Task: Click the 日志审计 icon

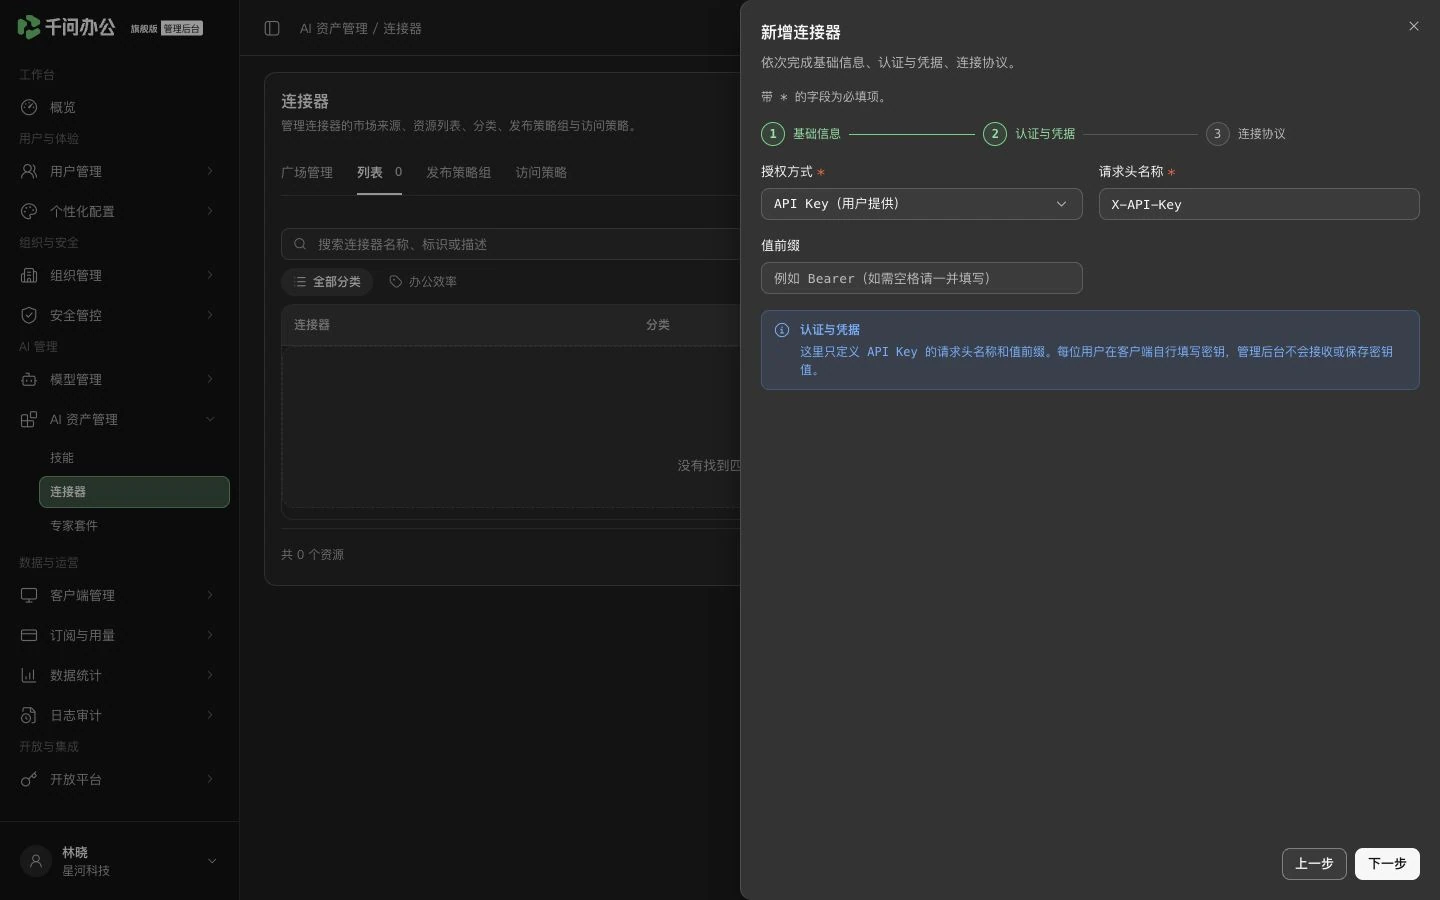Action: [29, 715]
